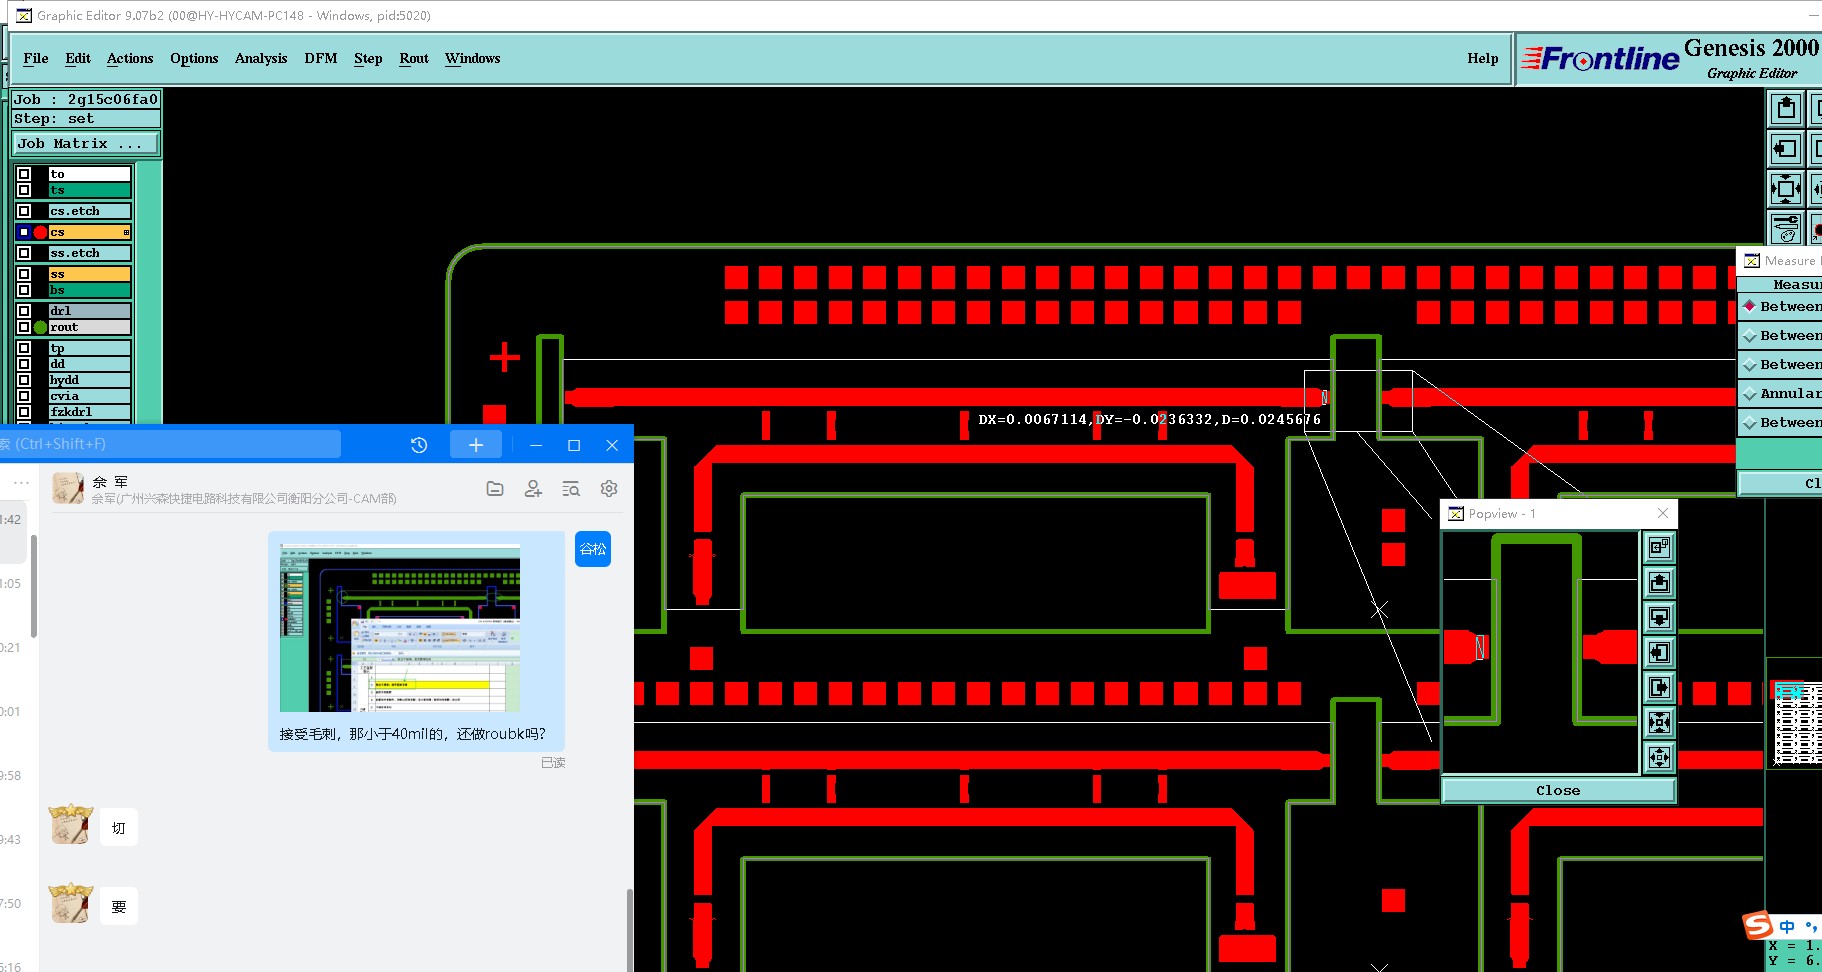Click avatar next to 切 message
Image resolution: width=1822 pixels, height=972 pixels.
[x=71, y=824]
